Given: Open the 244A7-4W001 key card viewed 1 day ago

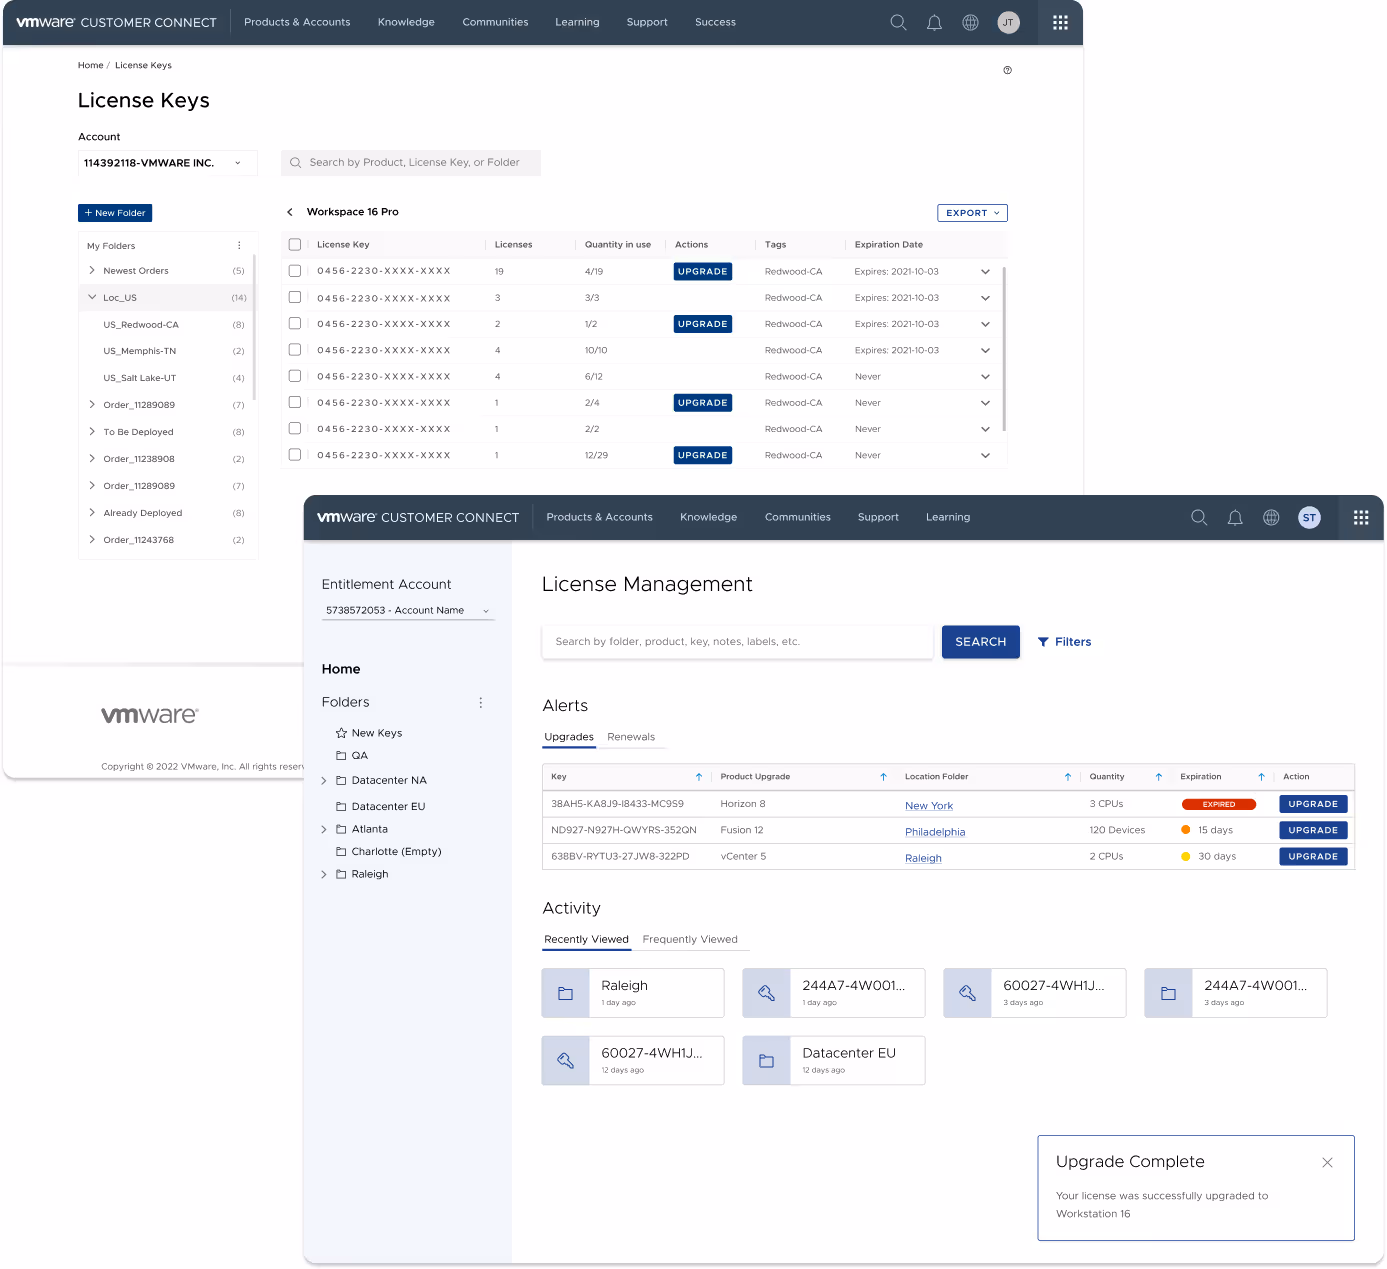Looking at the screenshot, I should (x=834, y=993).
